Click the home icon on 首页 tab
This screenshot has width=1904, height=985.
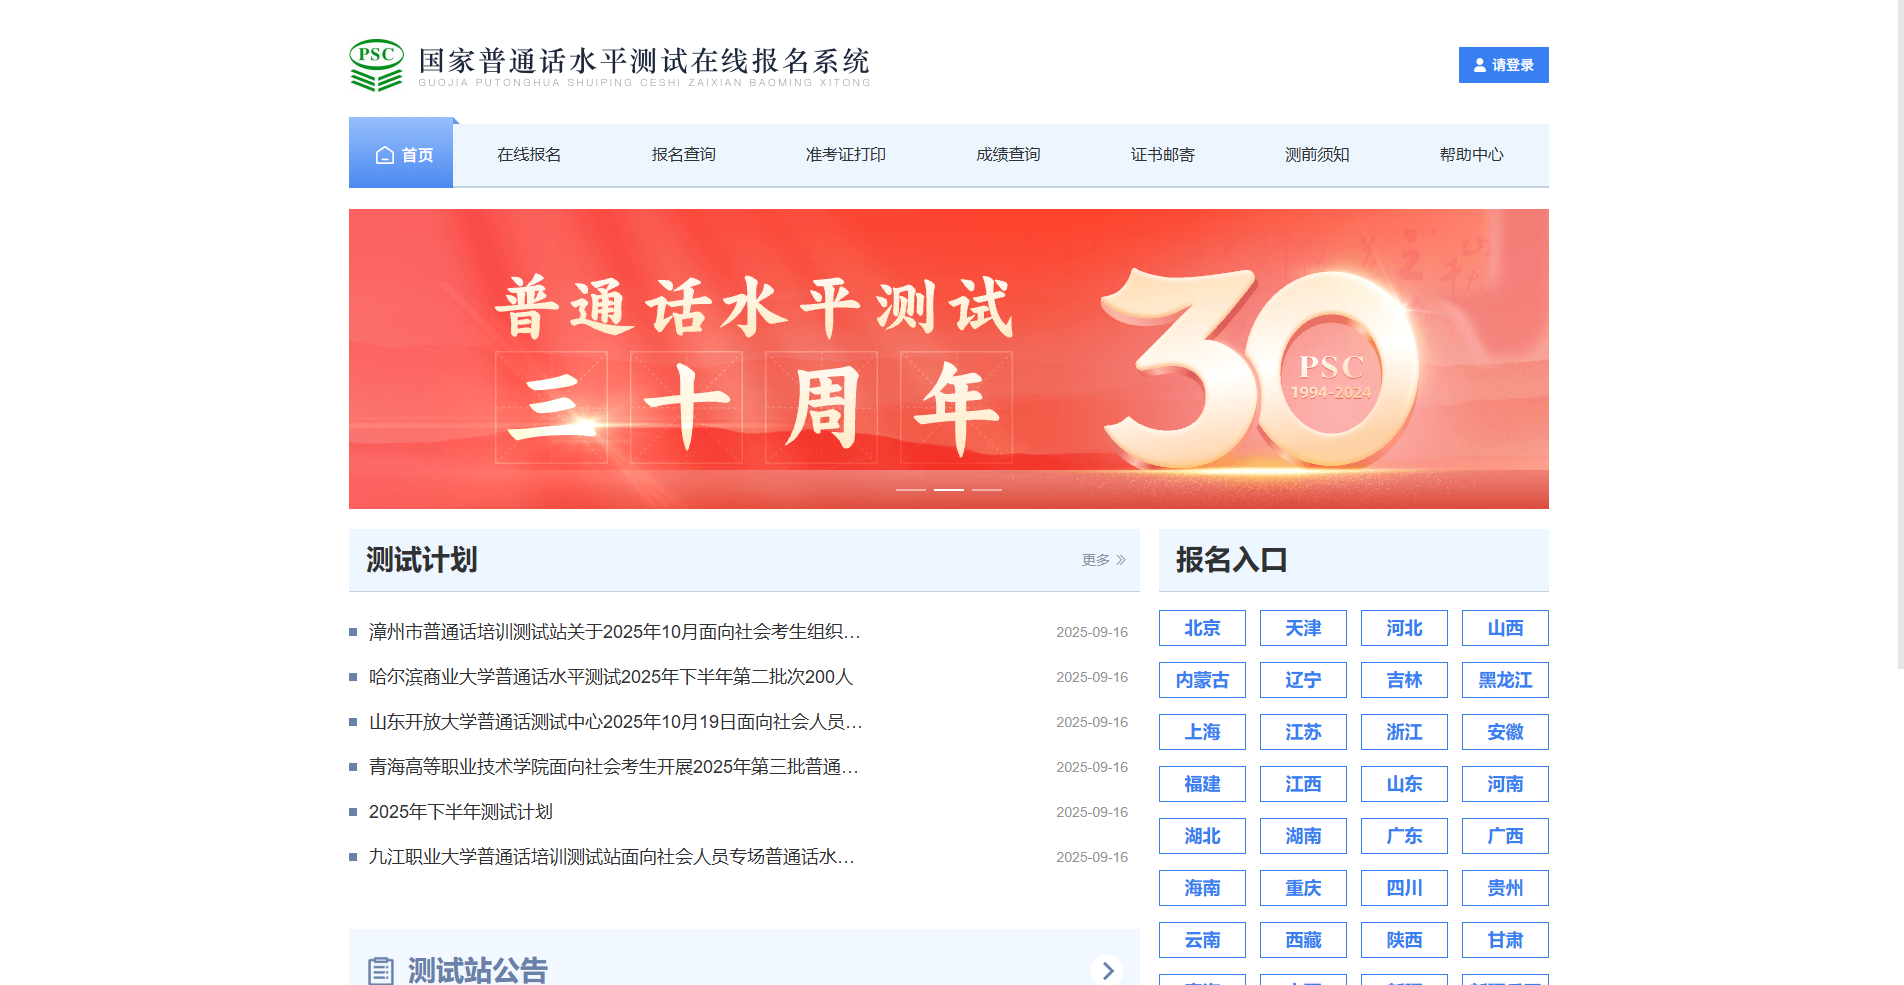click(x=383, y=154)
